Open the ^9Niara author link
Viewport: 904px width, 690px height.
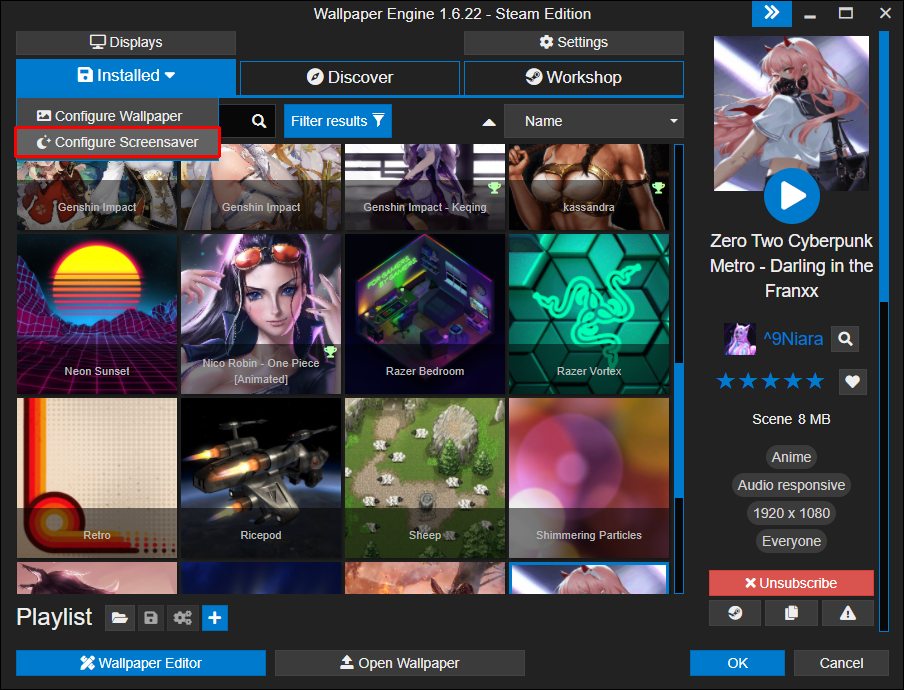point(793,338)
